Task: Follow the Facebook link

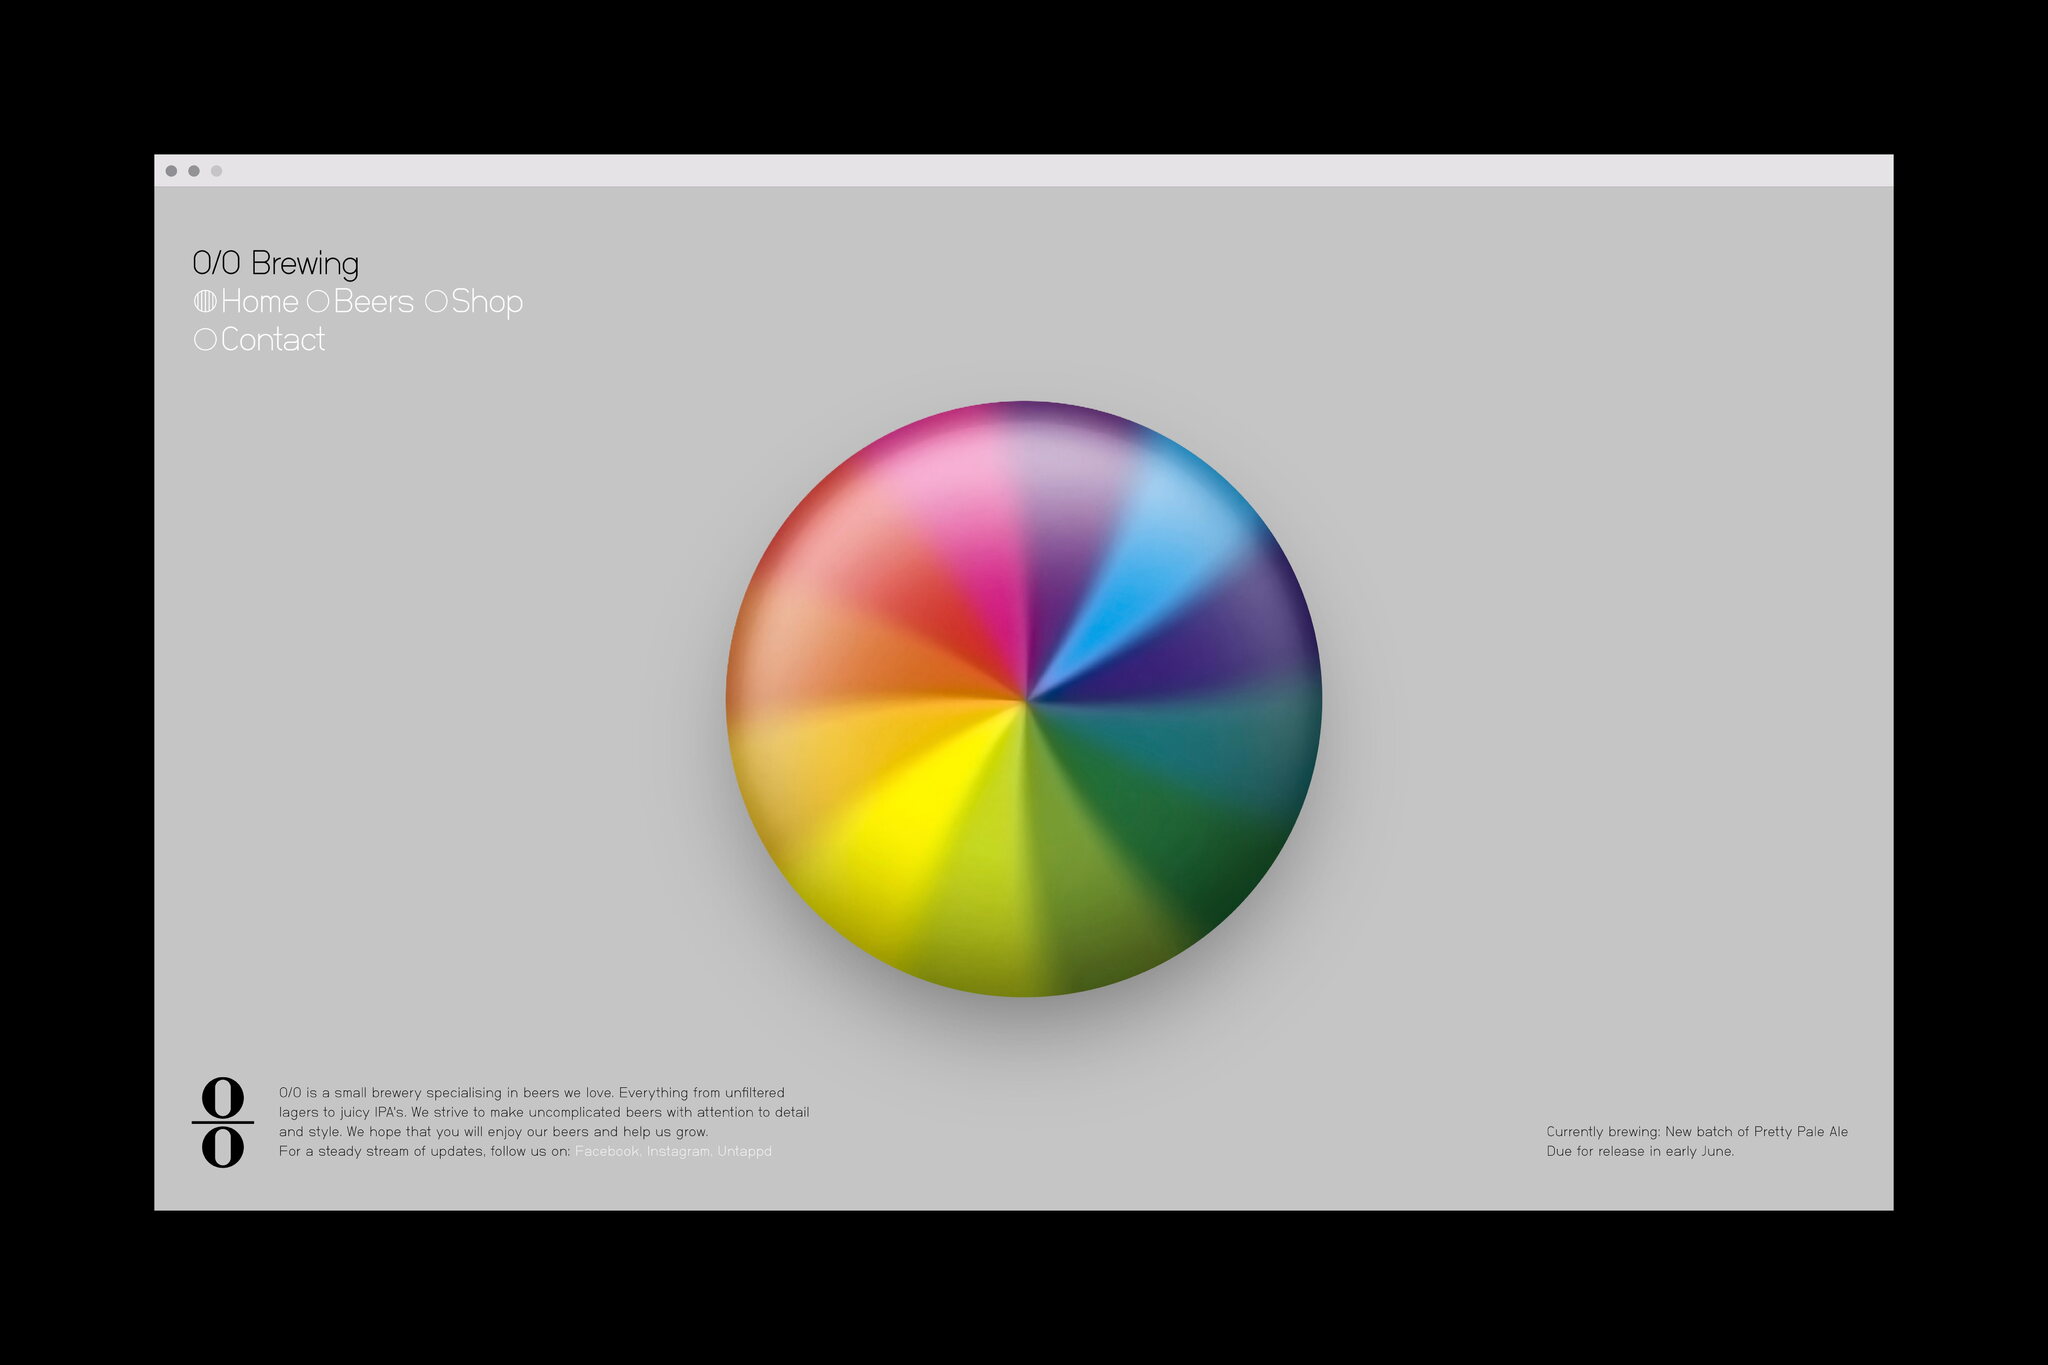Action: pyautogui.click(x=607, y=1151)
